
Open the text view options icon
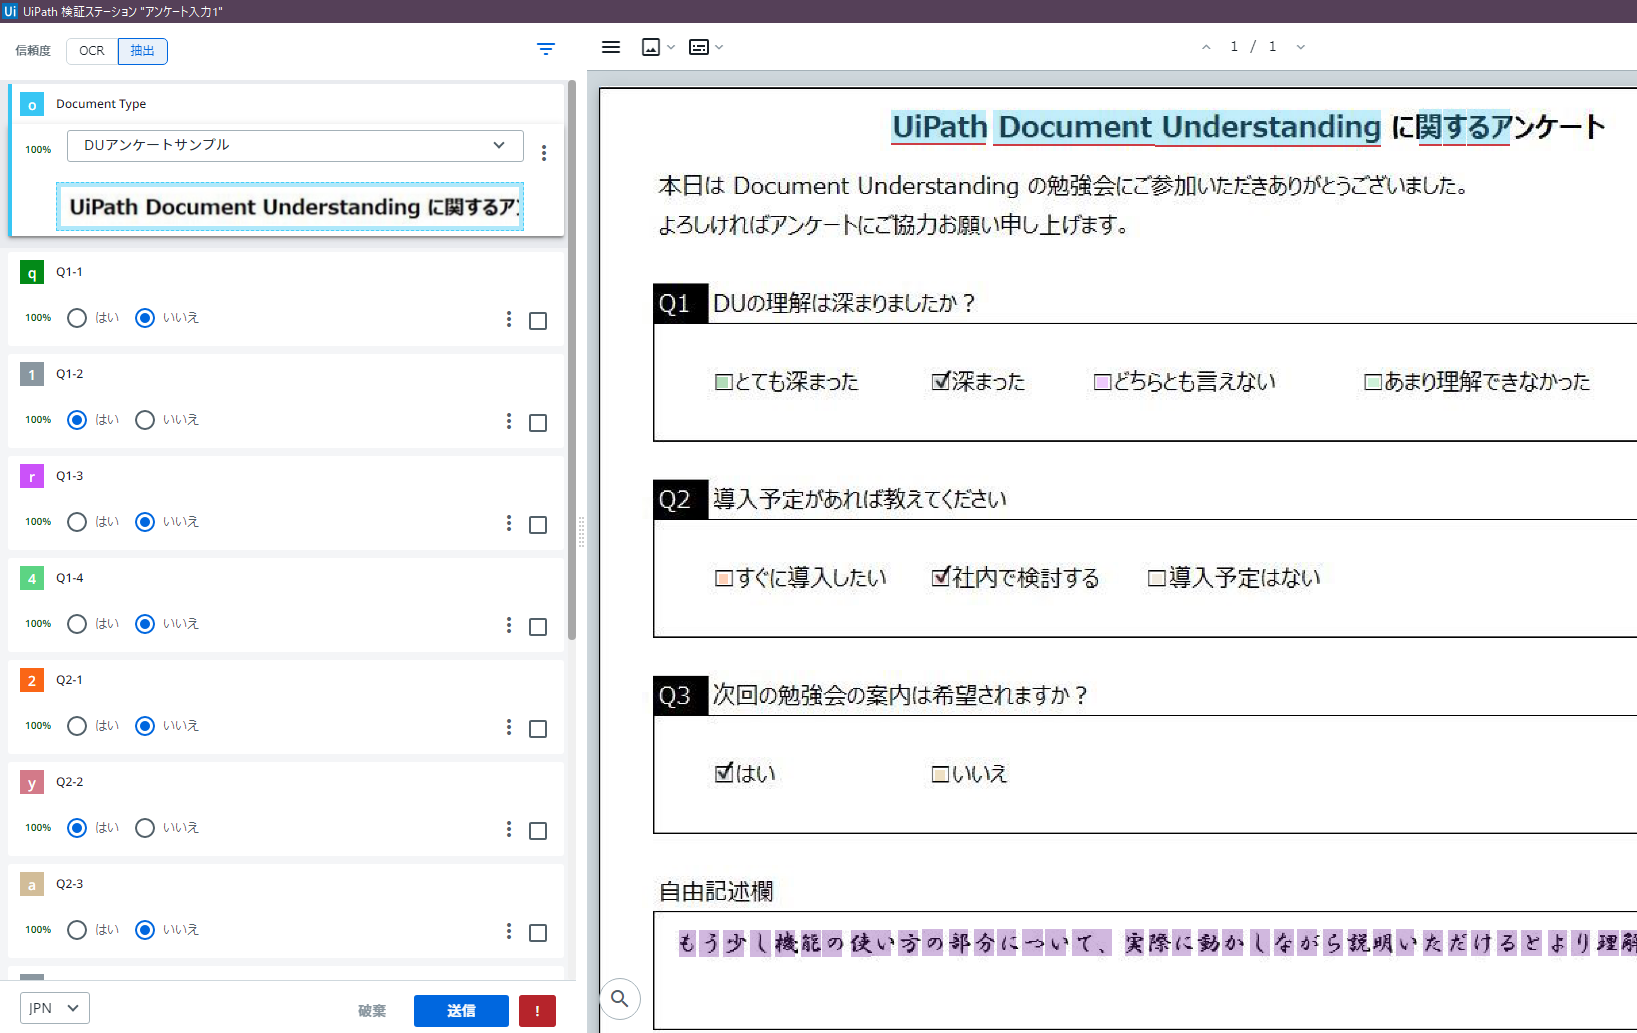(x=699, y=47)
